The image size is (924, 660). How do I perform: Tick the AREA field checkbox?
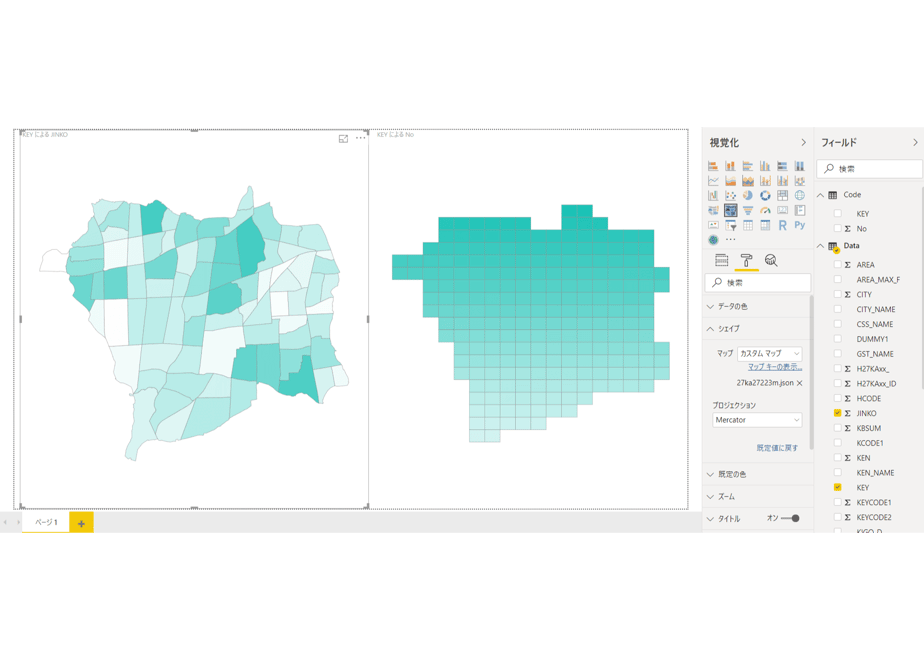click(837, 265)
